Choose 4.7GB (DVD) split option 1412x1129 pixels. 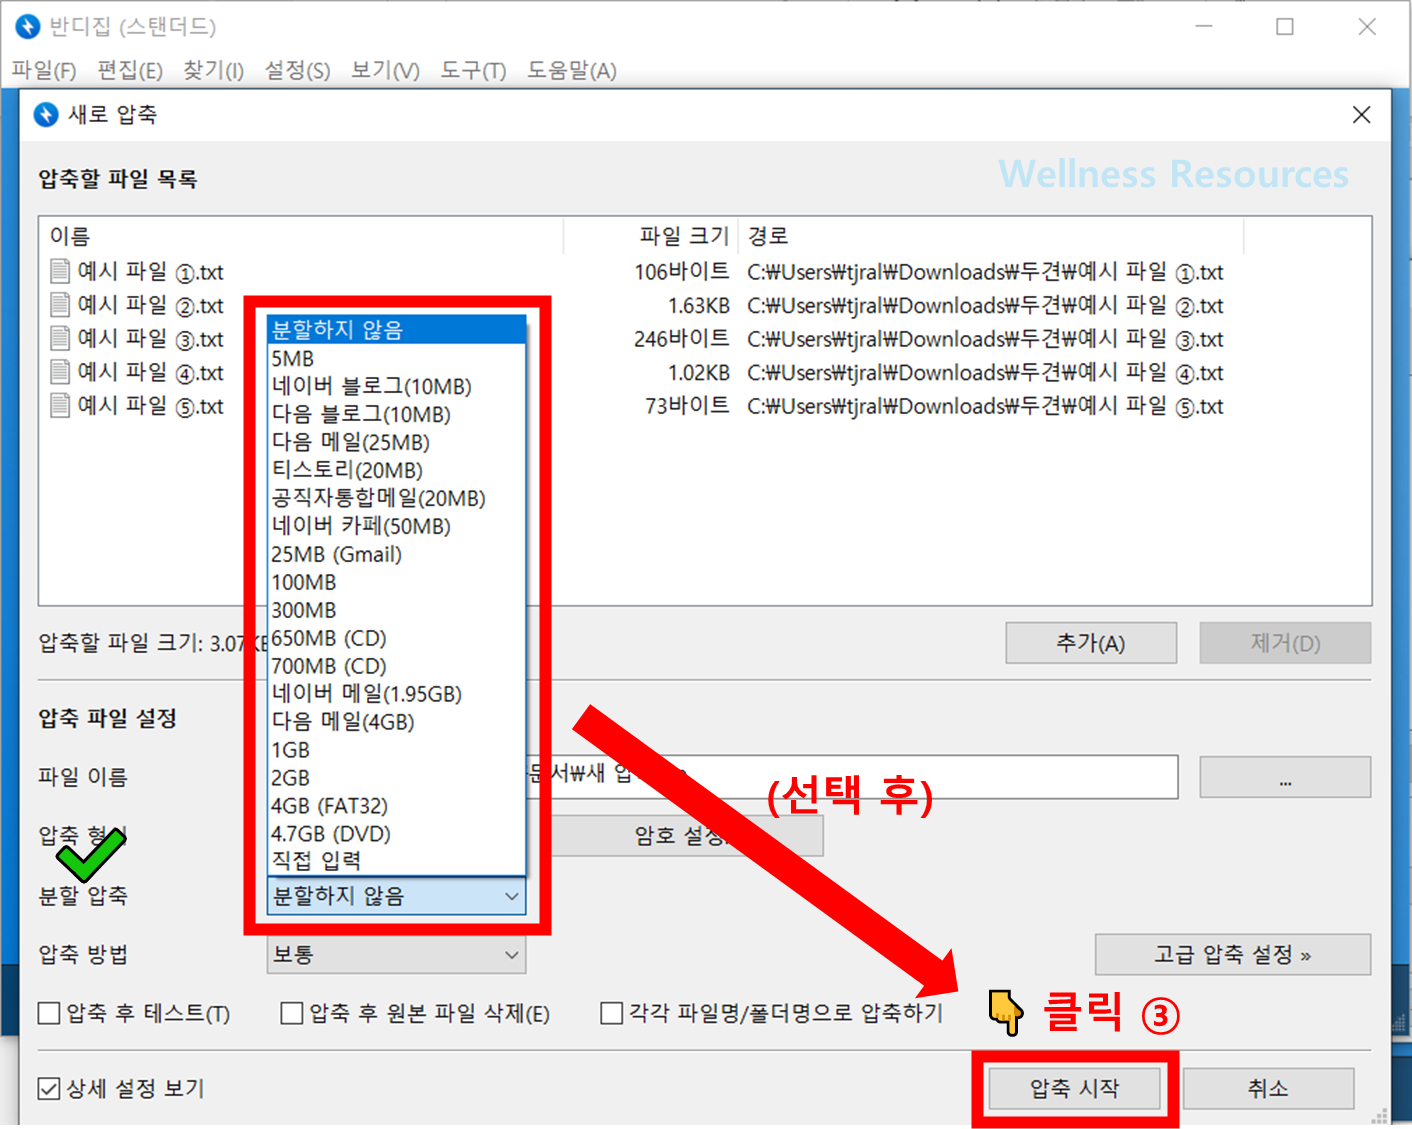[397, 834]
